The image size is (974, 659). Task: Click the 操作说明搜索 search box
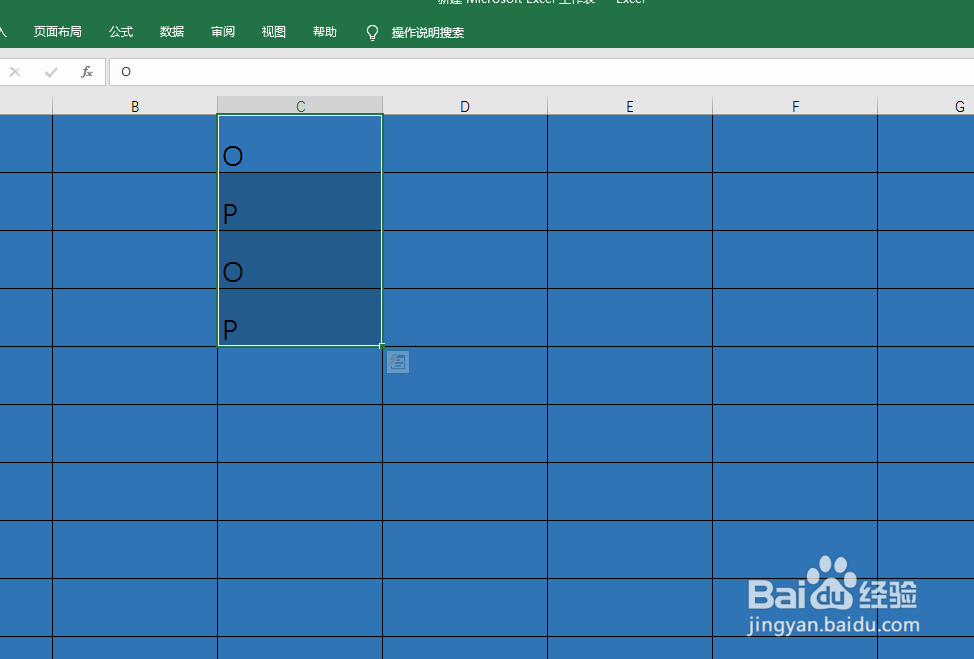pyautogui.click(x=428, y=33)
